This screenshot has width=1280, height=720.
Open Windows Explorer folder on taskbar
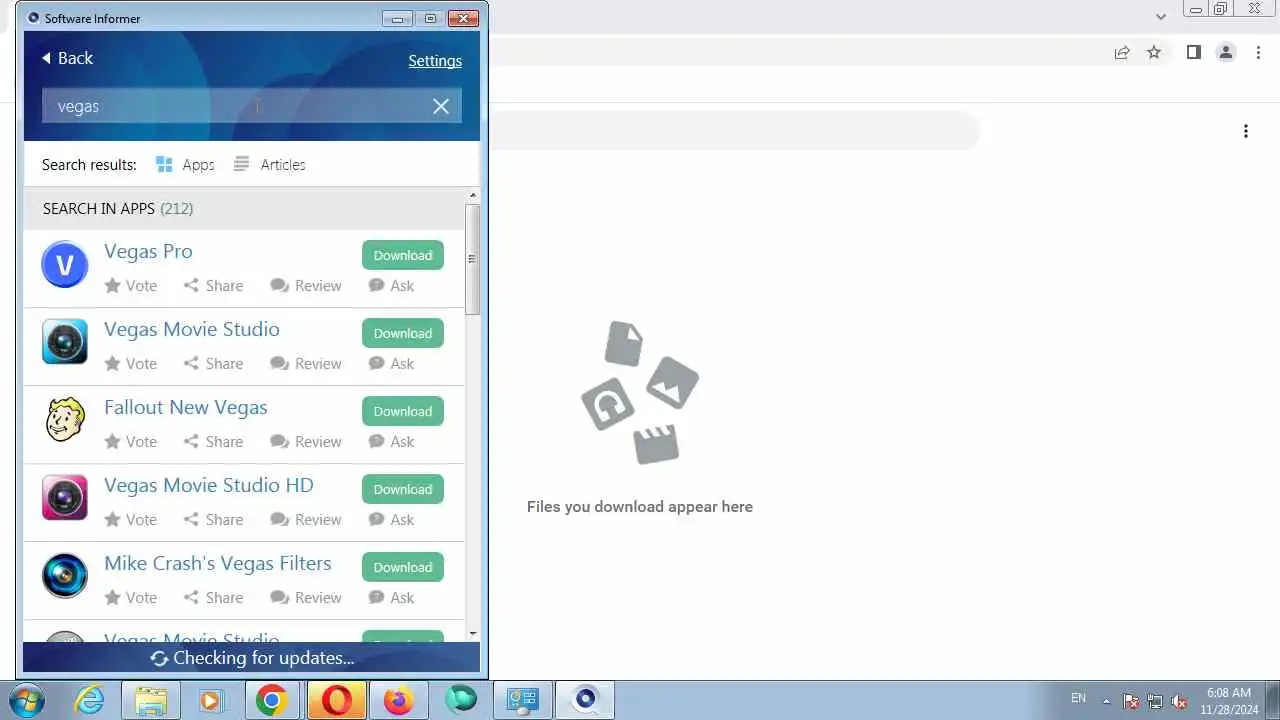151,700
